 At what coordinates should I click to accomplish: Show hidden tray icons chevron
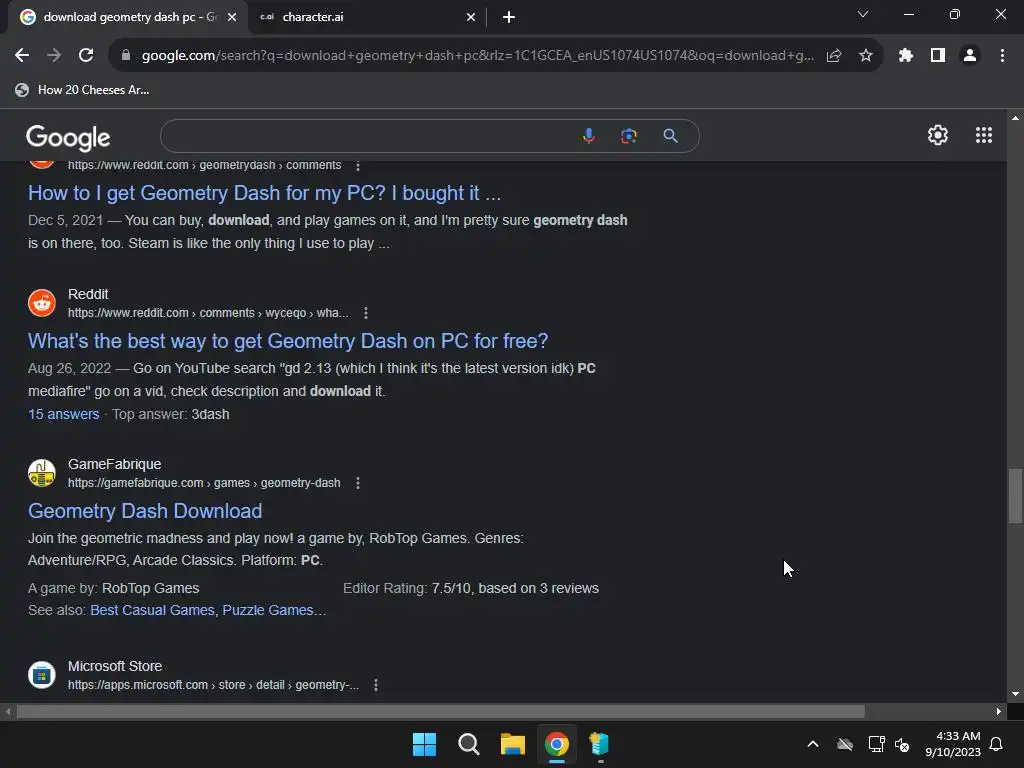(x=813, y=744)
